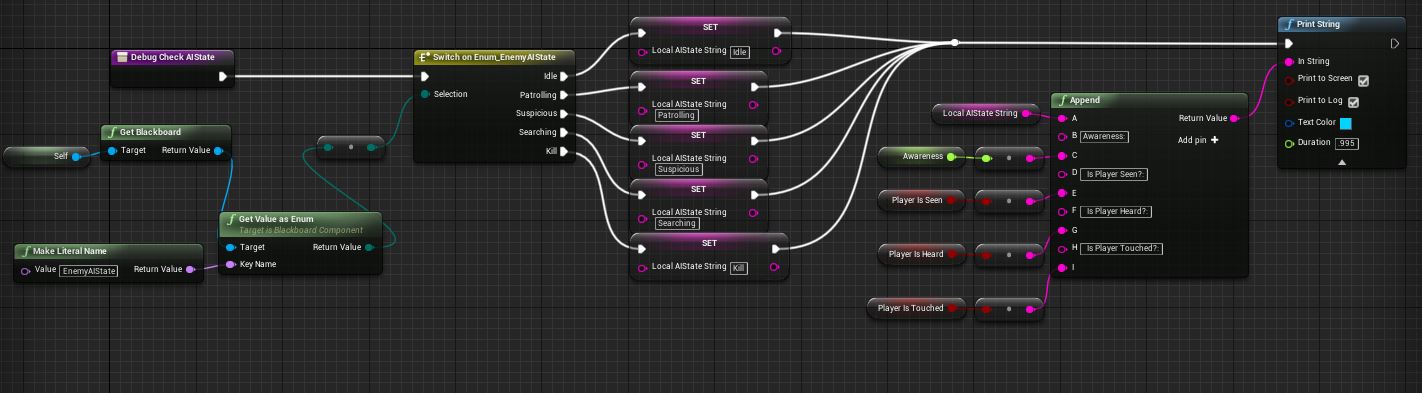Image resolution: width=1422 pixels, height=393 pixels.
Task: Click the Kill exec output pin on Switch
Action: (x=565, y=152)
